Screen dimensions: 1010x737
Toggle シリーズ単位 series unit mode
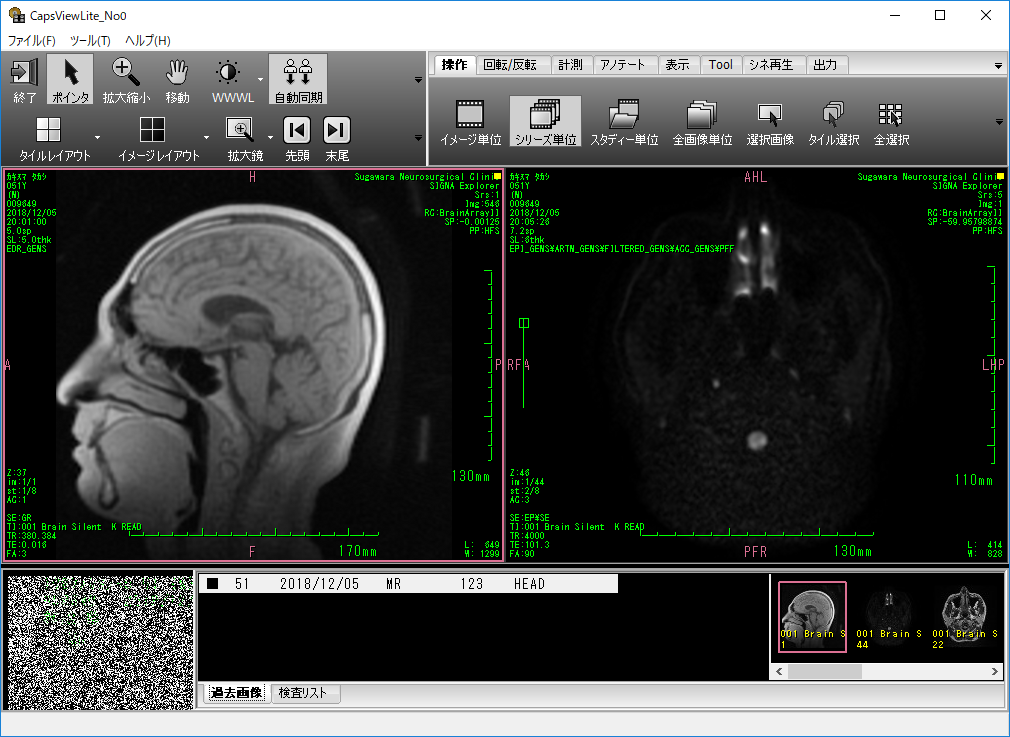[545, 122]
